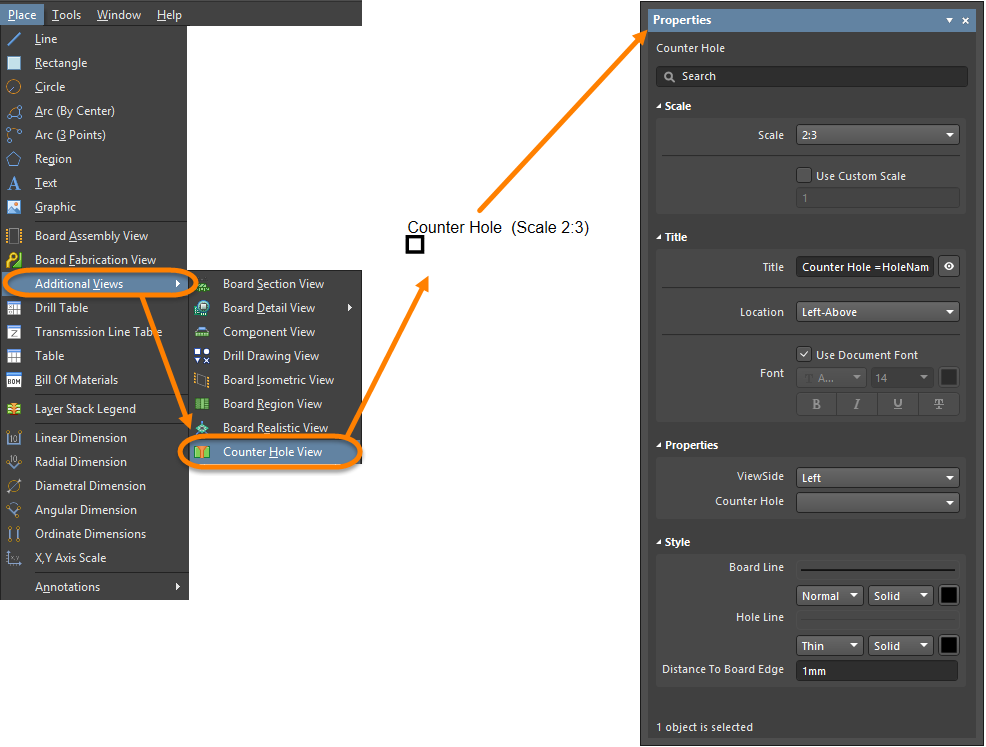Viewport: 986px width, 747px height.
Task: Open the ViewSide dropdown
Action: [x=877, y=478]
